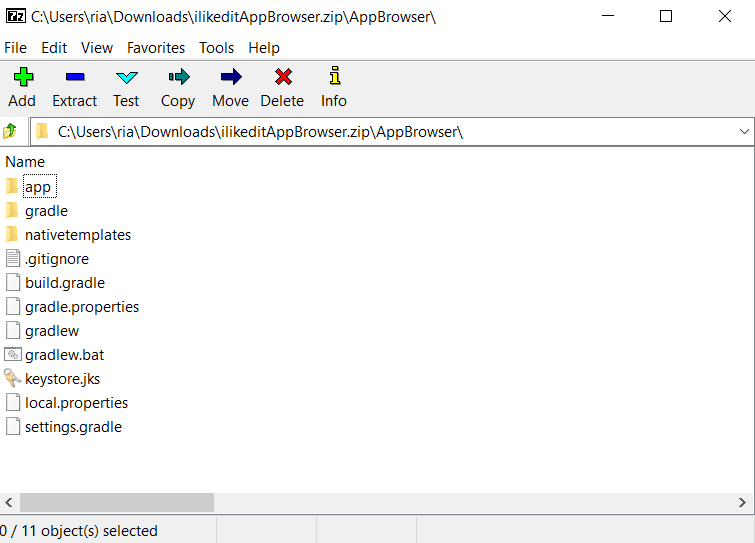The image size is (755, 543).
Task: Select the app folder
Action: (x=38, y=187)
